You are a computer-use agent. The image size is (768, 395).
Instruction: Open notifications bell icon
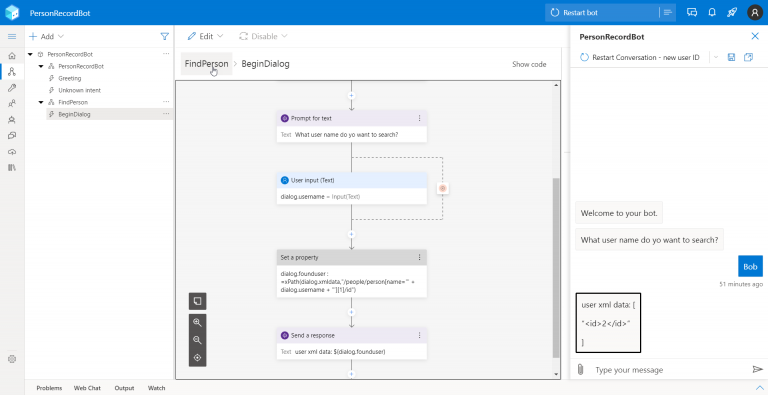click(x=712, y=13)
